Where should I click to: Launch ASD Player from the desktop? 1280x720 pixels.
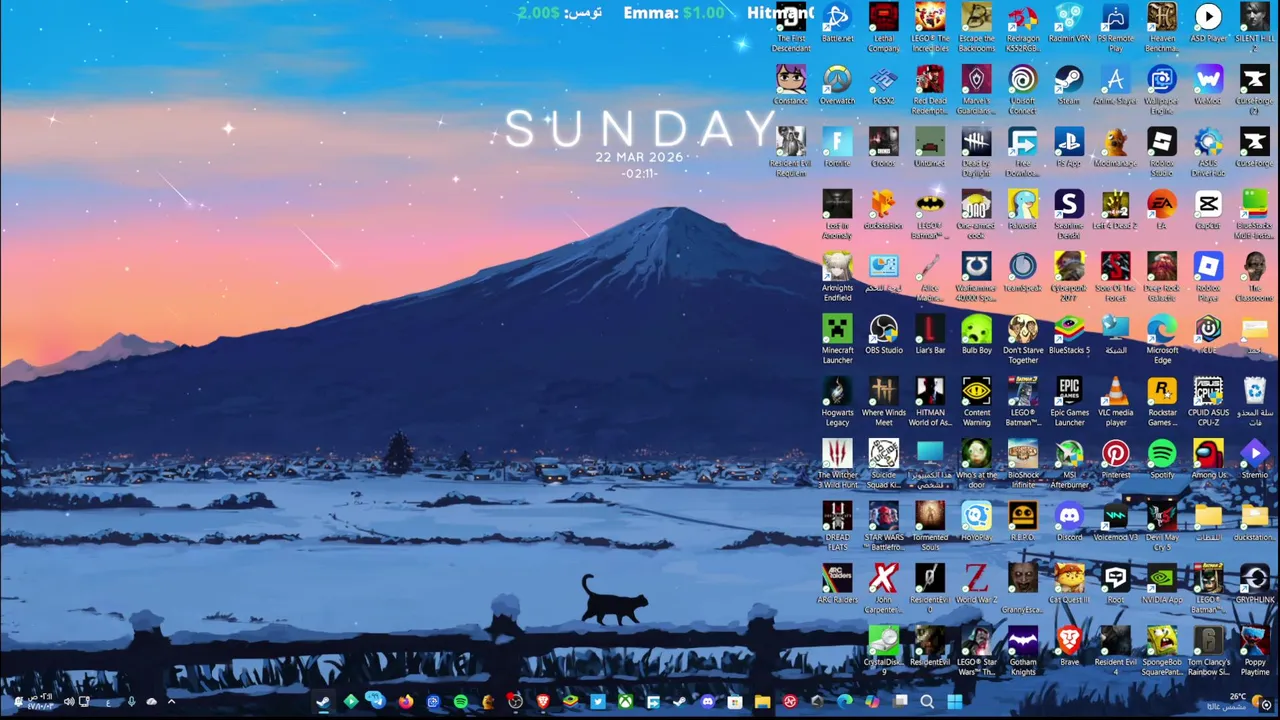(1208, 24)
